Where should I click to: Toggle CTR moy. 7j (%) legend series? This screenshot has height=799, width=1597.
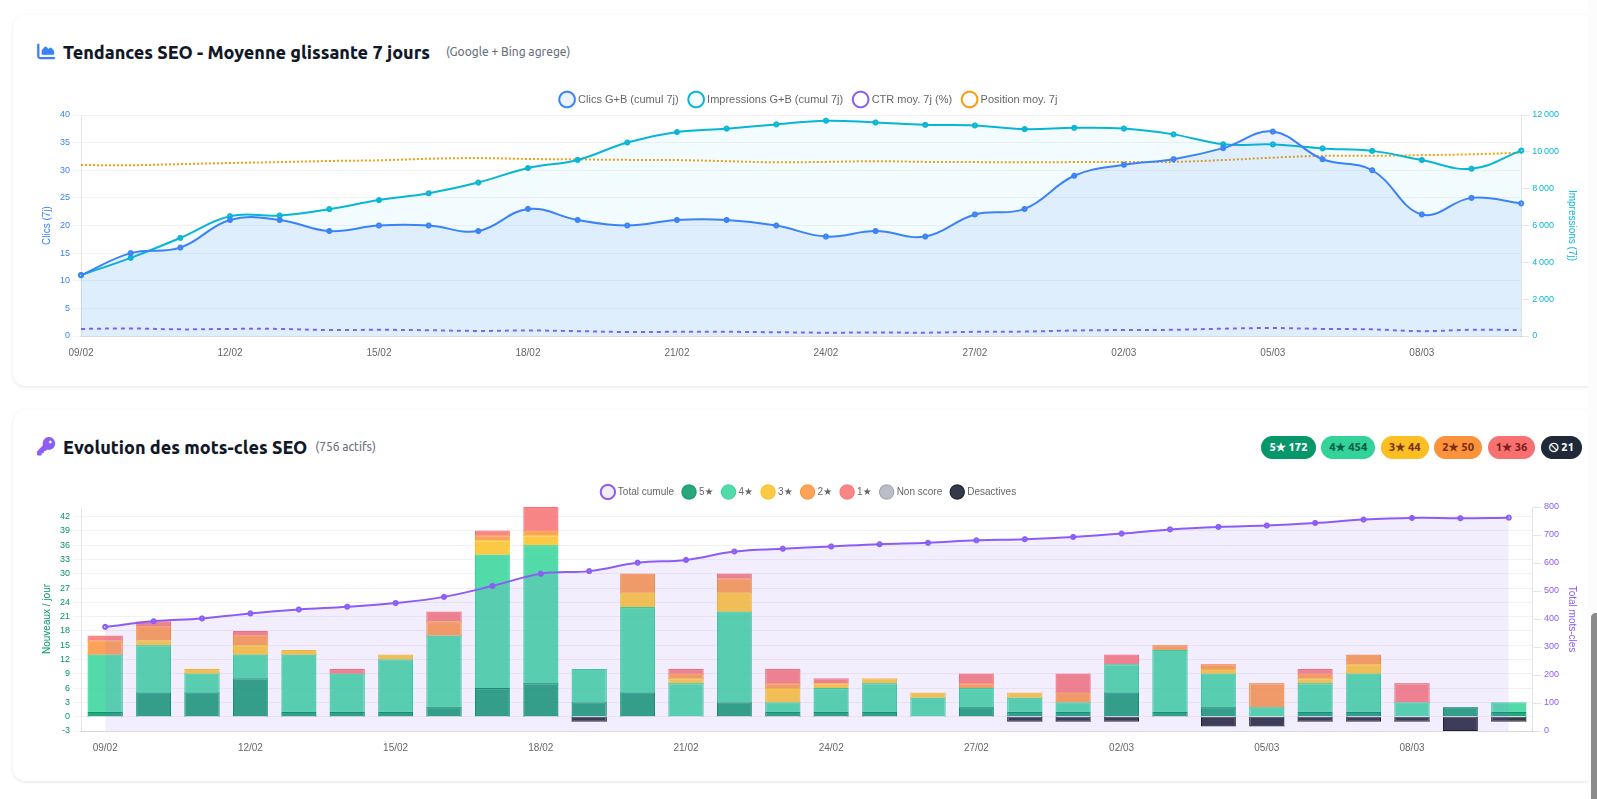point(902,99)
